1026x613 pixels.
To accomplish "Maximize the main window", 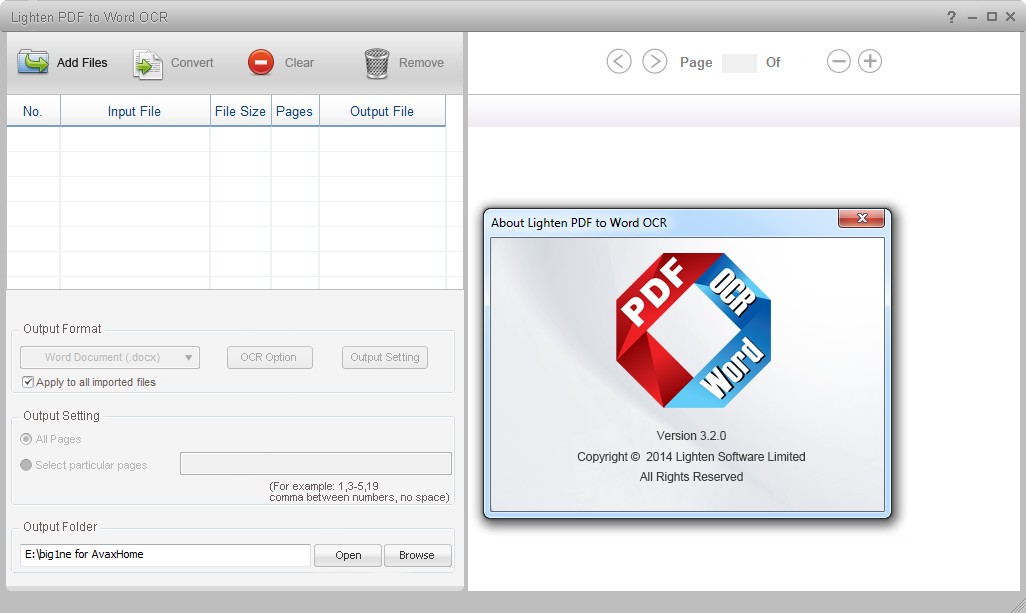I will click(x=992, y=17).
